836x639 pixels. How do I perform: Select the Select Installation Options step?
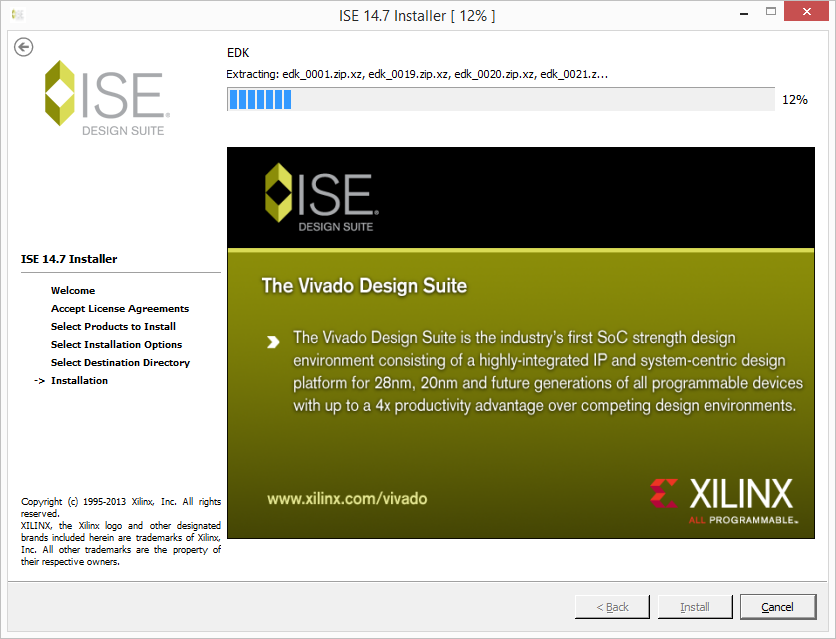click(116, 345)
